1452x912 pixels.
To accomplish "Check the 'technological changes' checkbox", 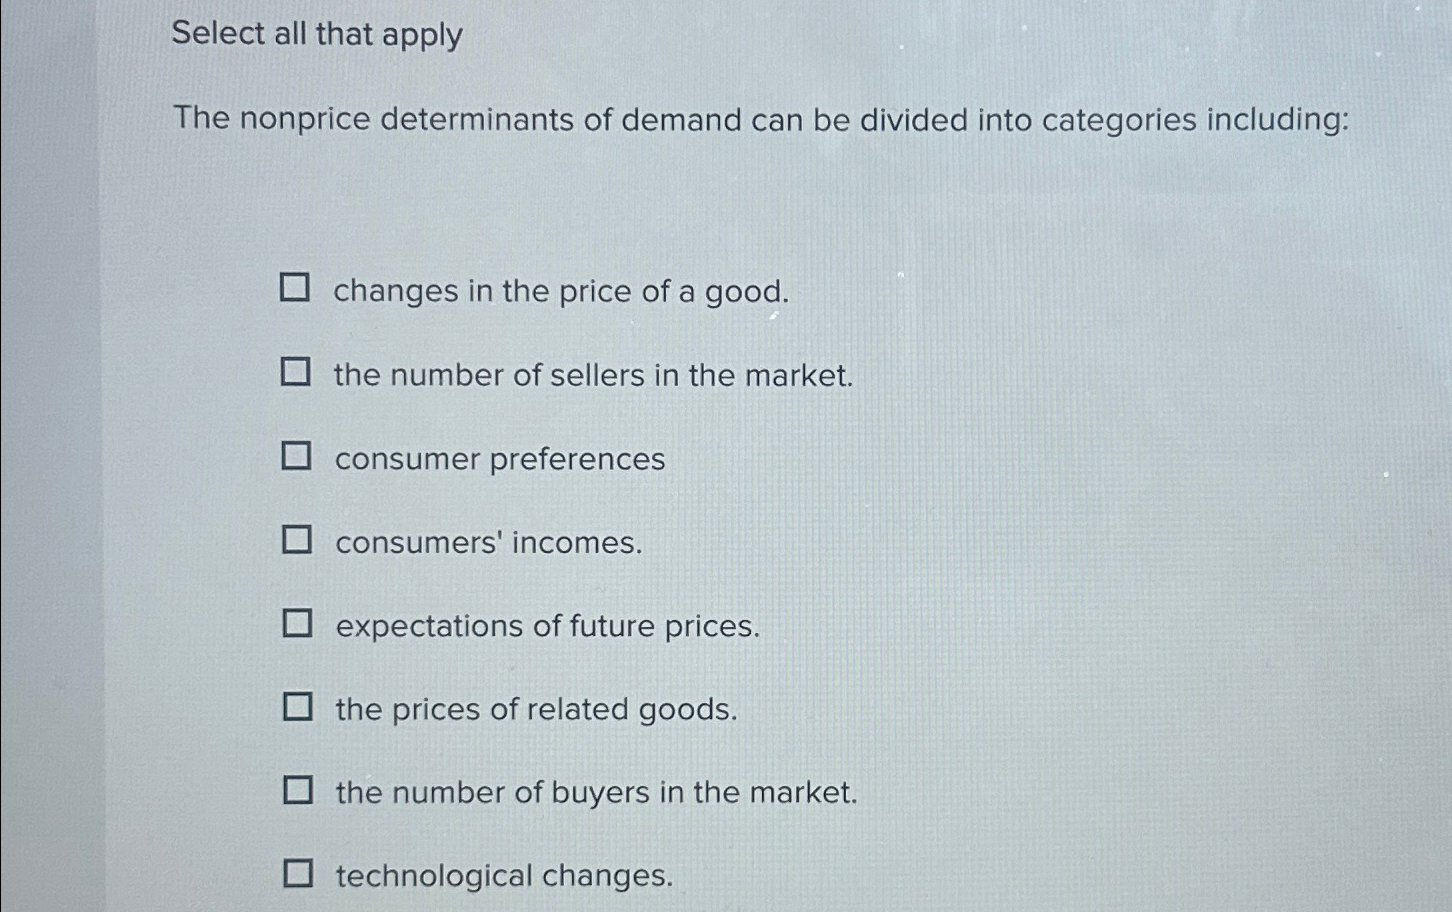I will pyautogui.click(x=296, y=874).
